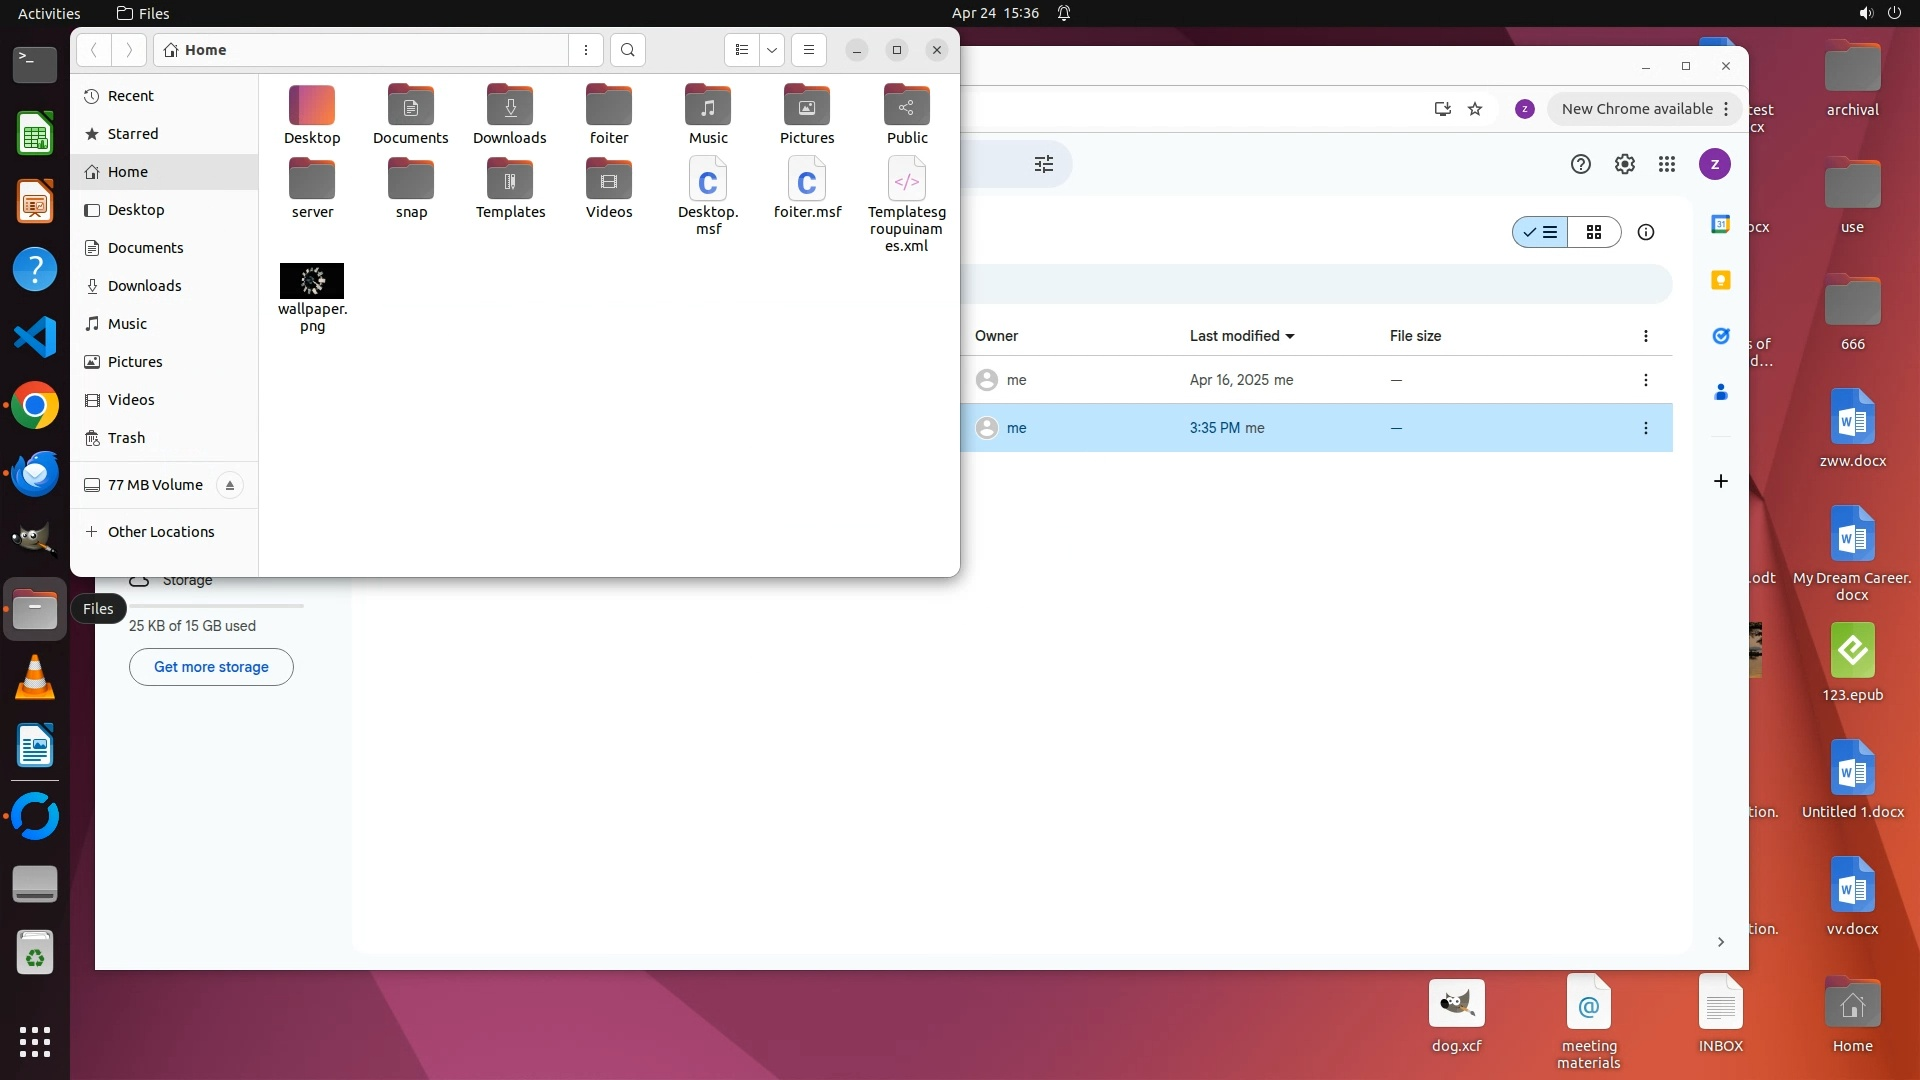Open Google Keep side panel icon
Image resolution: width=1920 pixels, height=1080 pixels.
[x=1720, y=281]
